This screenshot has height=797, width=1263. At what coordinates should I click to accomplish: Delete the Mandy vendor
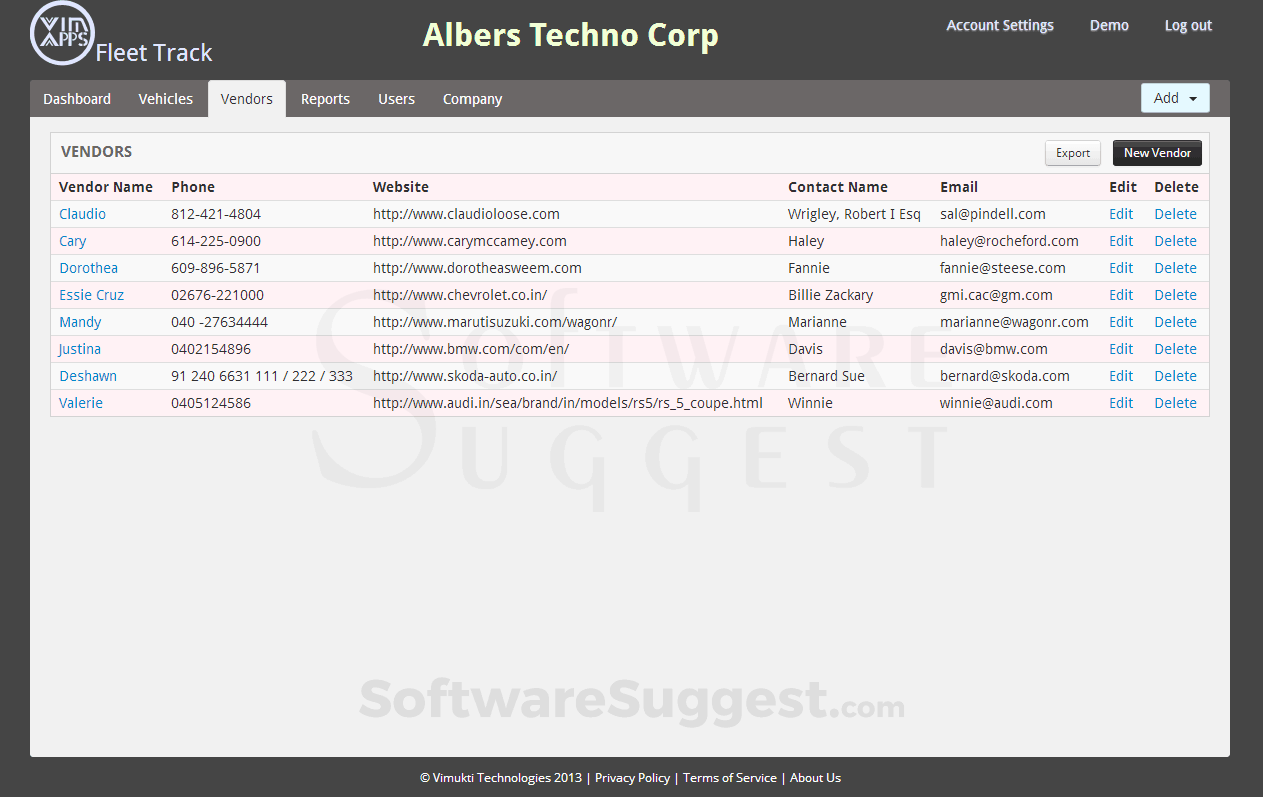click(1175, 322)
